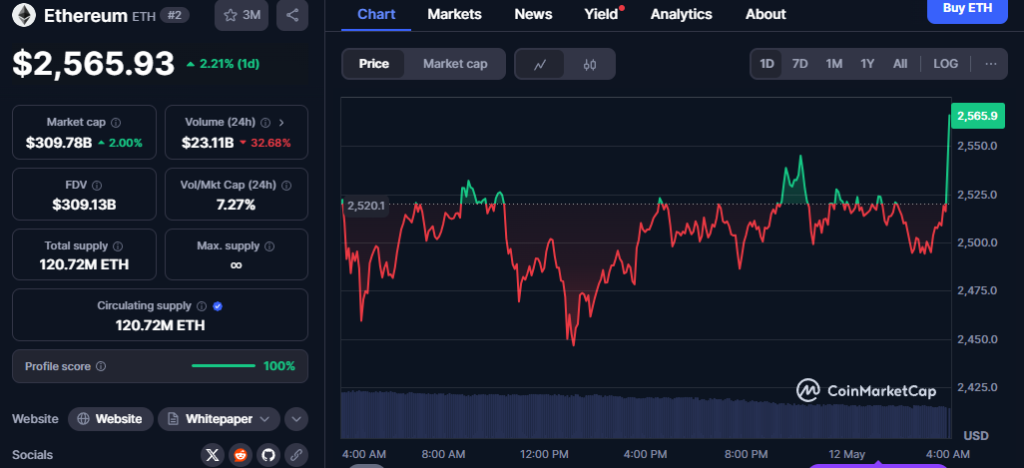This screenshot has width=1024, height=468.
Task: Click the blue verified badge icon
Action: 217,305
